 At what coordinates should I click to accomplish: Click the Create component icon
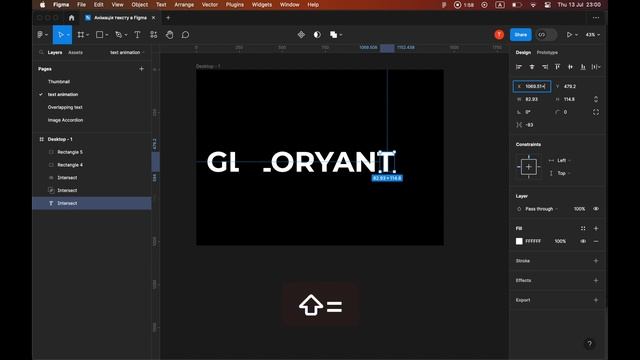click(x=301, y=35)
